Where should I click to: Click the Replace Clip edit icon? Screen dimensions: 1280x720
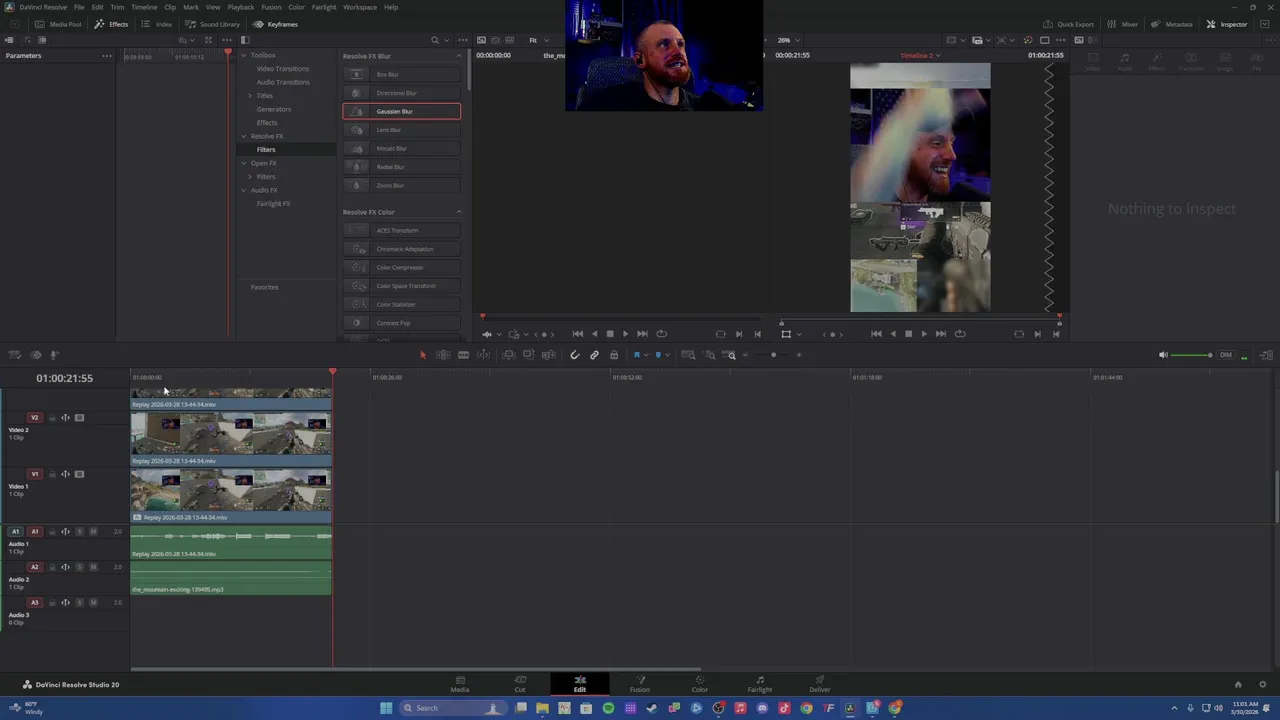pos(548,355)
